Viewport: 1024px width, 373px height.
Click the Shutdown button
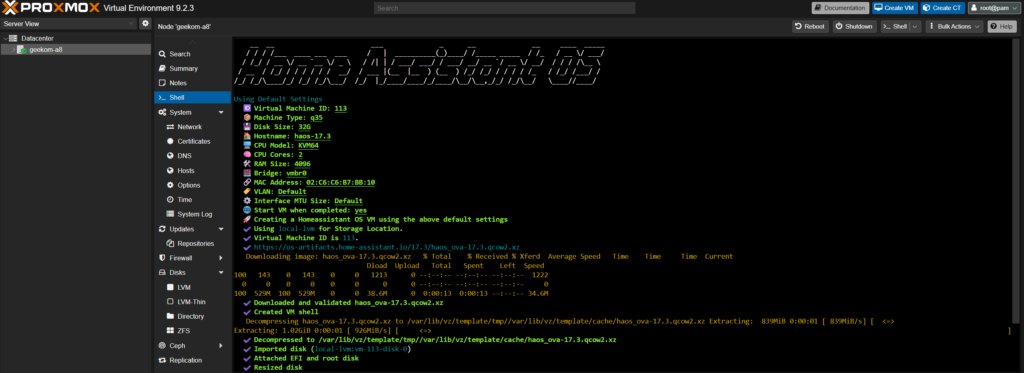[854, 27]
